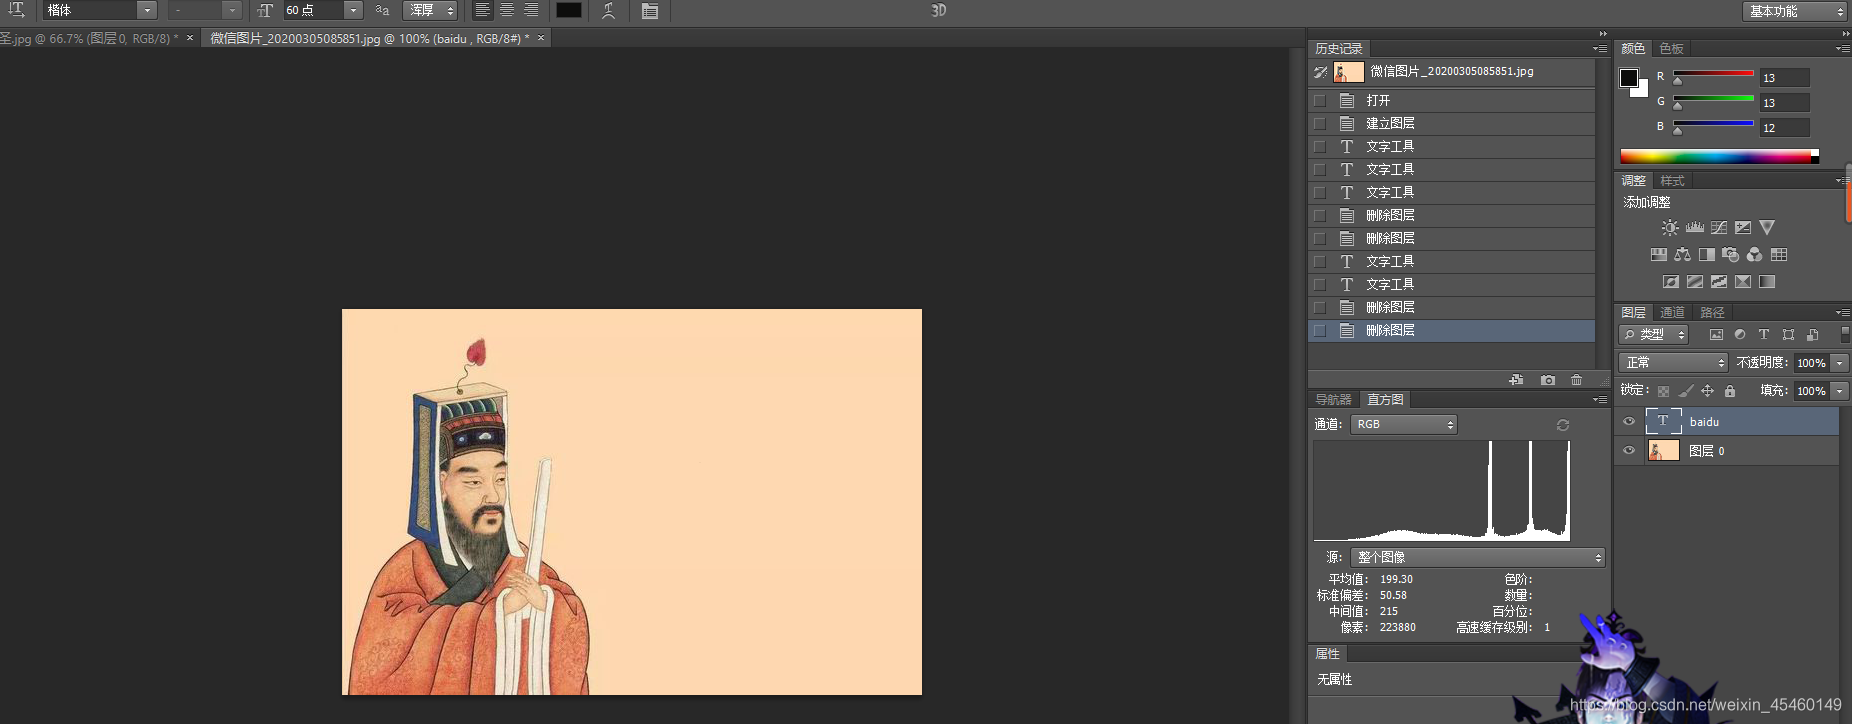Select the 打开 history state
The height and width of the screenshot is (724, 1852).
pyautogui.click(x=1451, y=100)
